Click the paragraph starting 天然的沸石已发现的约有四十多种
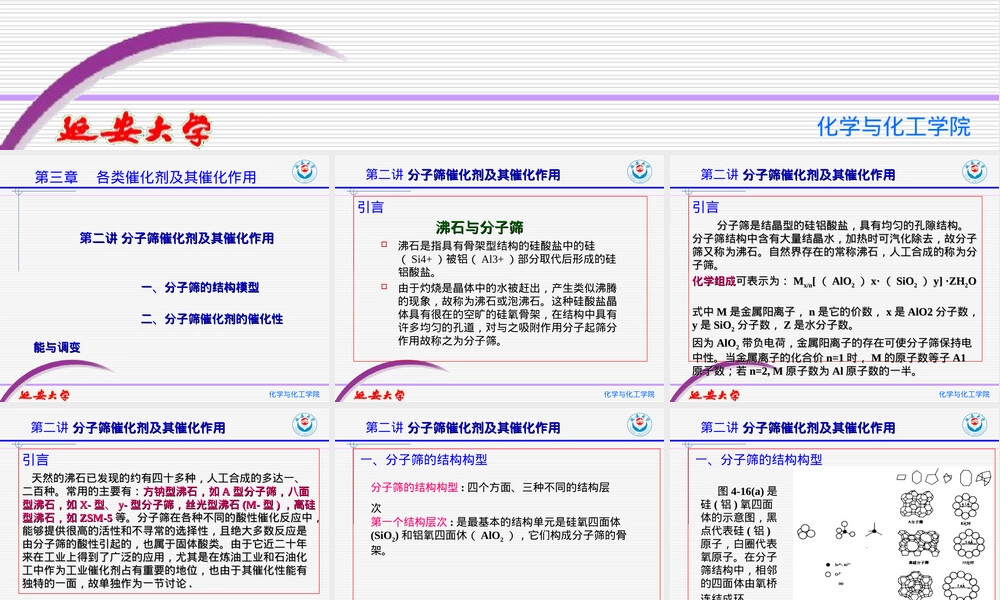 (x=170, y=530)
